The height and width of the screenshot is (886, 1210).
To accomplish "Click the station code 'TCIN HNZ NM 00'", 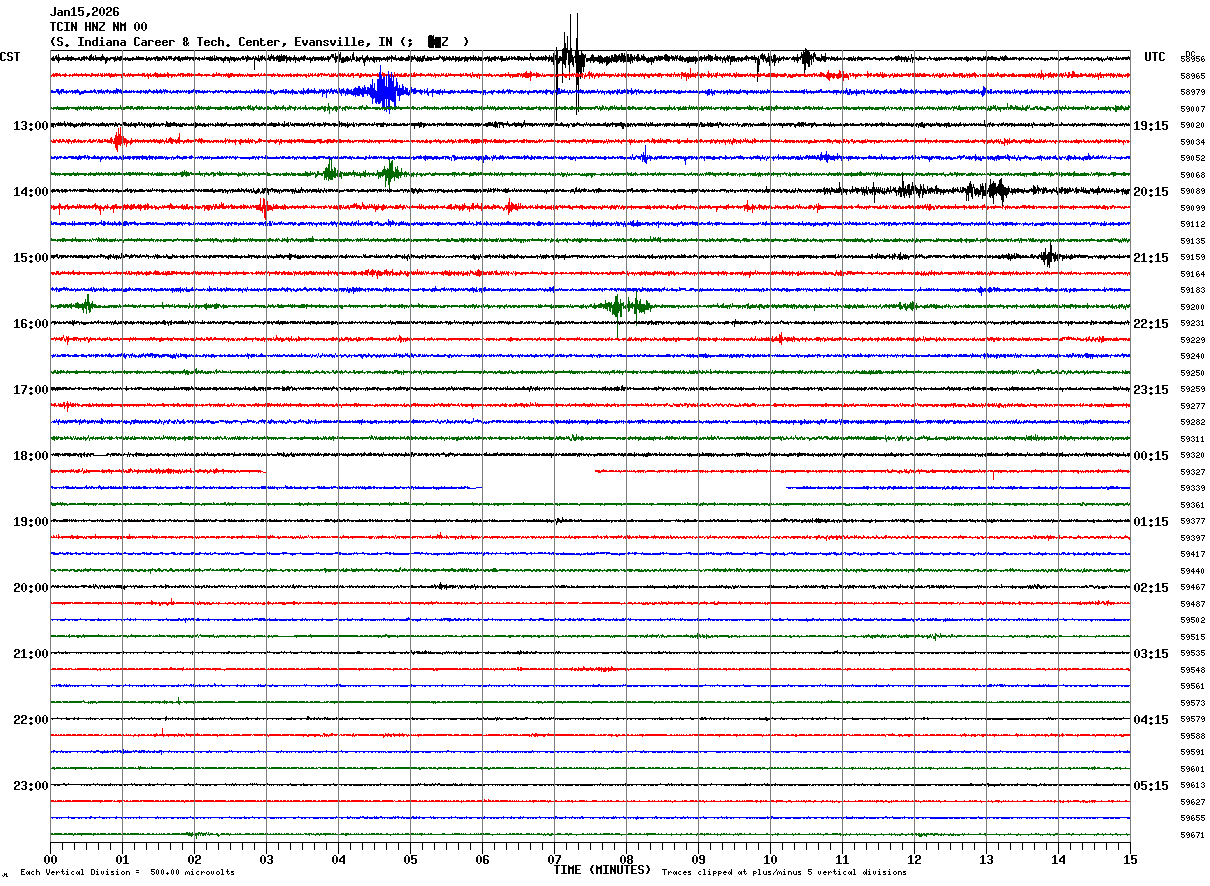I will (99, 27).
